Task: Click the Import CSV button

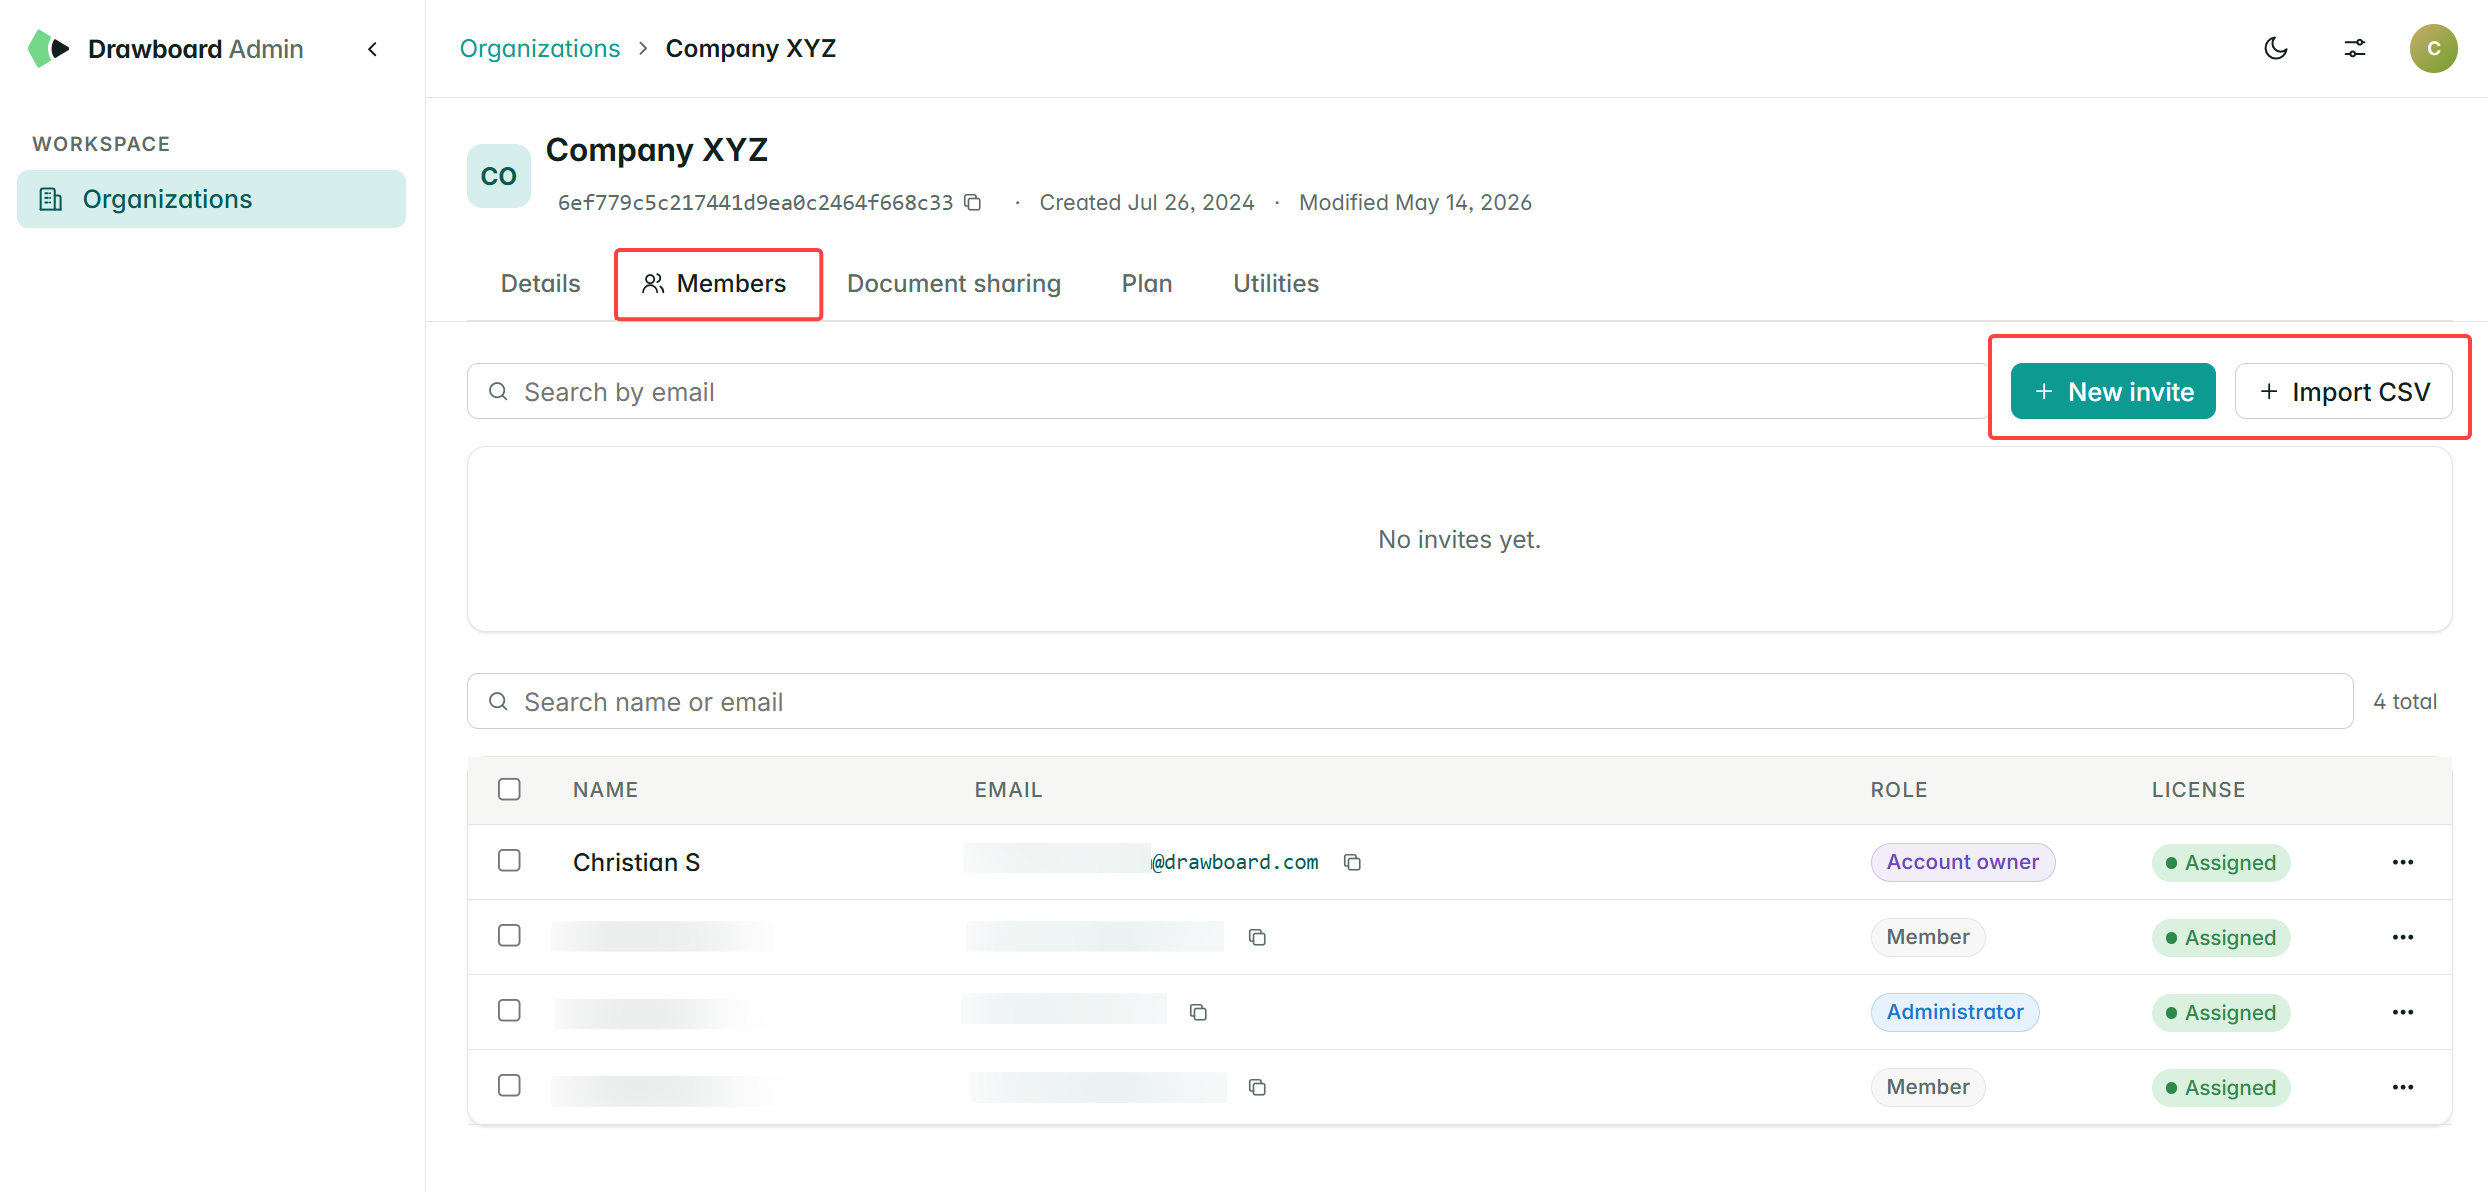Action: [x=2343, y=391]
